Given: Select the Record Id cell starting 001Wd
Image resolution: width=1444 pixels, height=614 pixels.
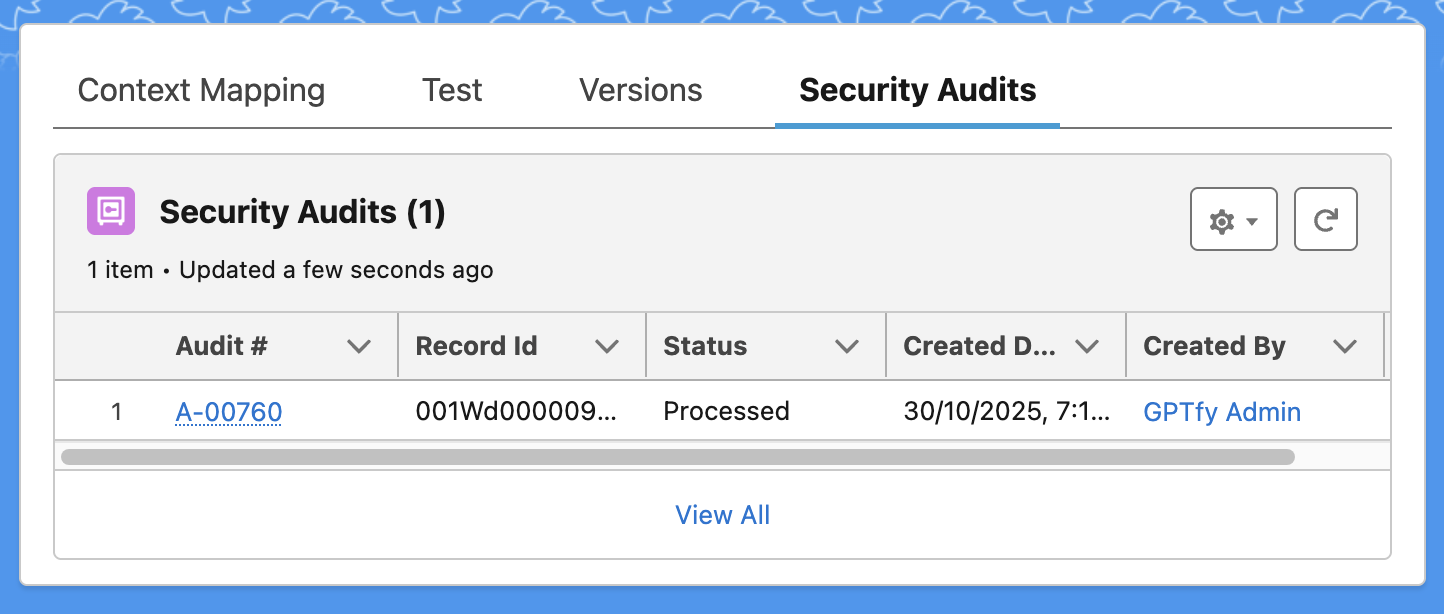Looking at the screenshot, I should (516, 412).
